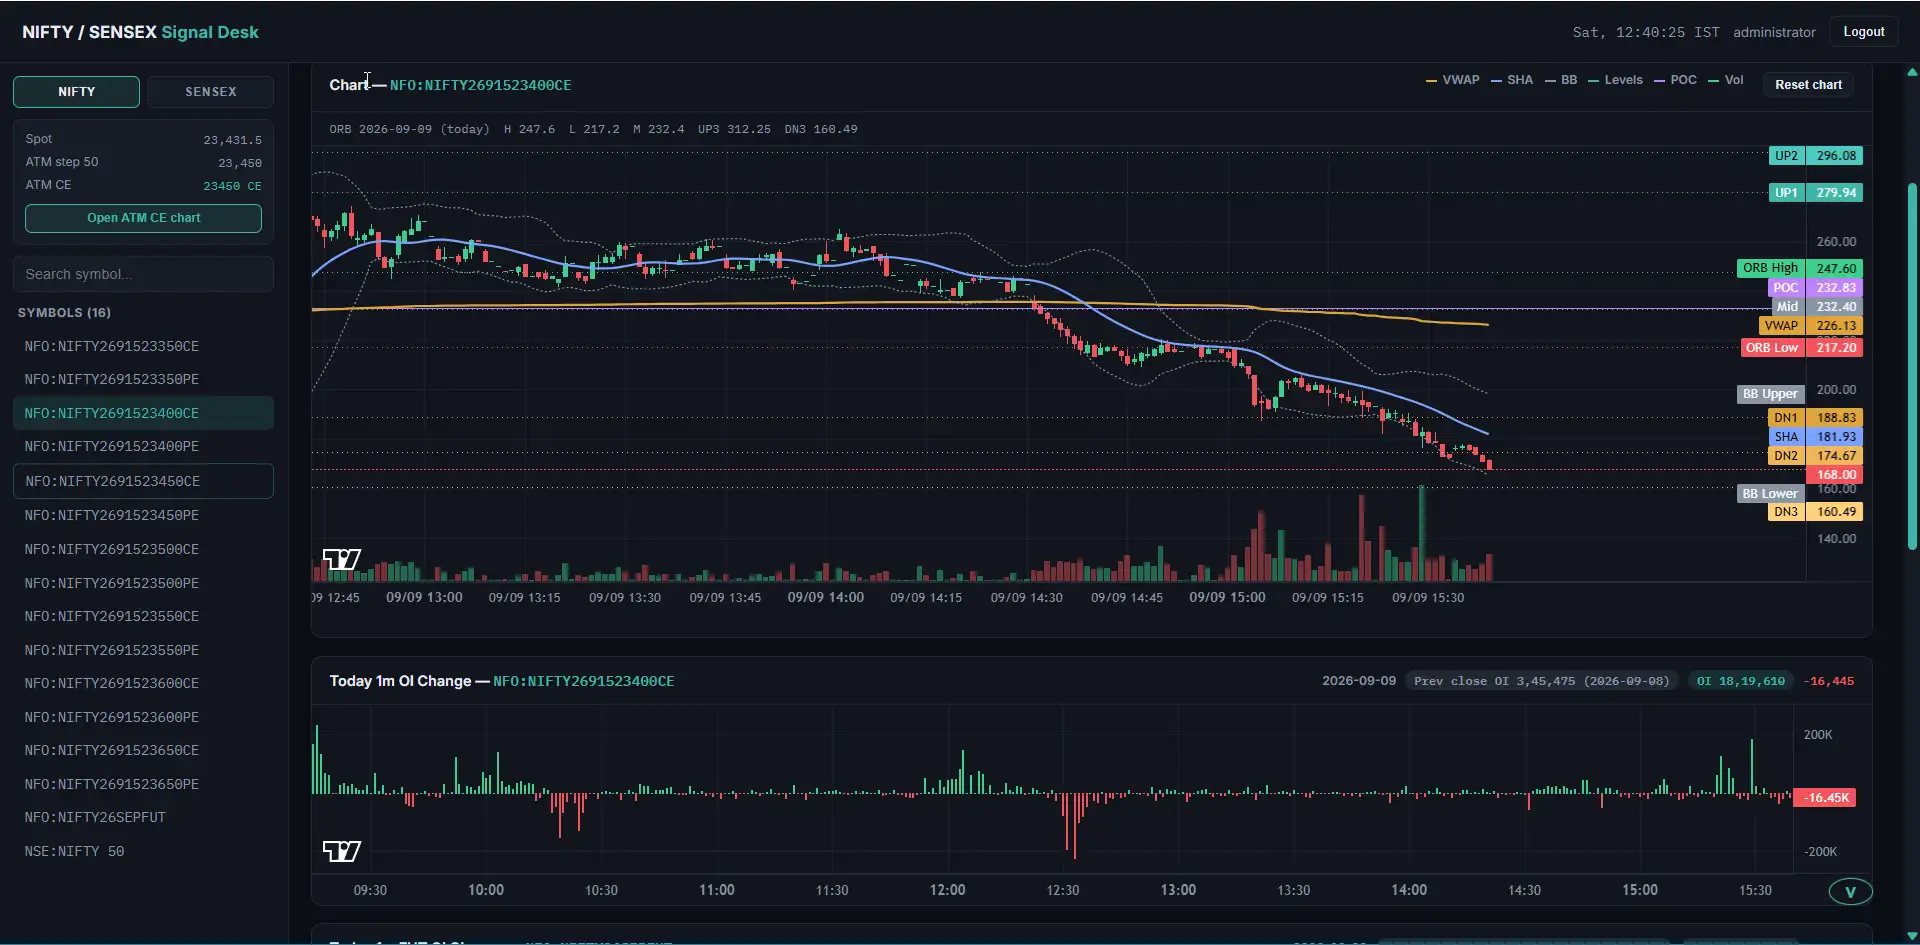Click the Spot value 23,431.5
This screenshot has width=1920, height=945.
point(232,140)
